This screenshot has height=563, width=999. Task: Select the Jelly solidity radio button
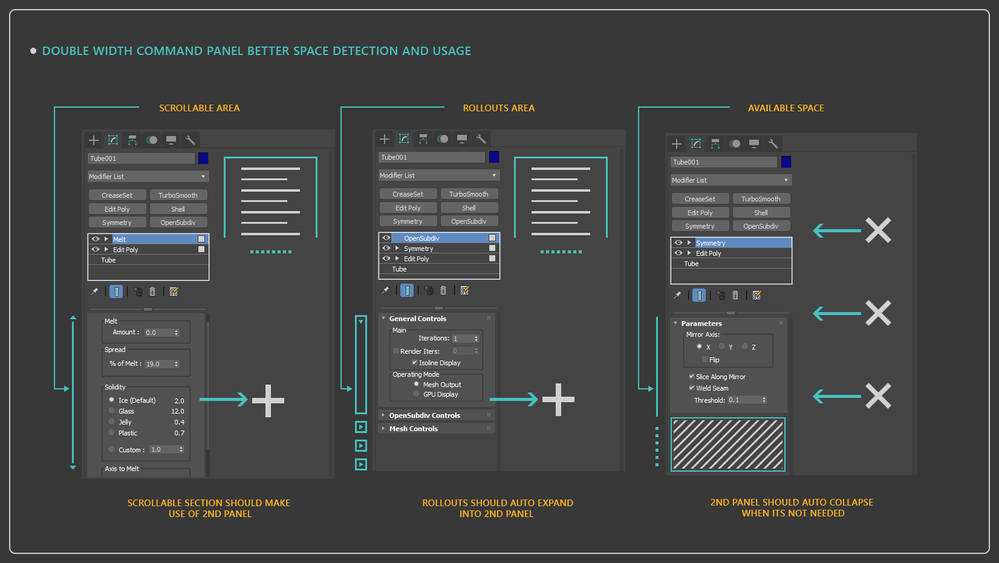pos(111,422)
